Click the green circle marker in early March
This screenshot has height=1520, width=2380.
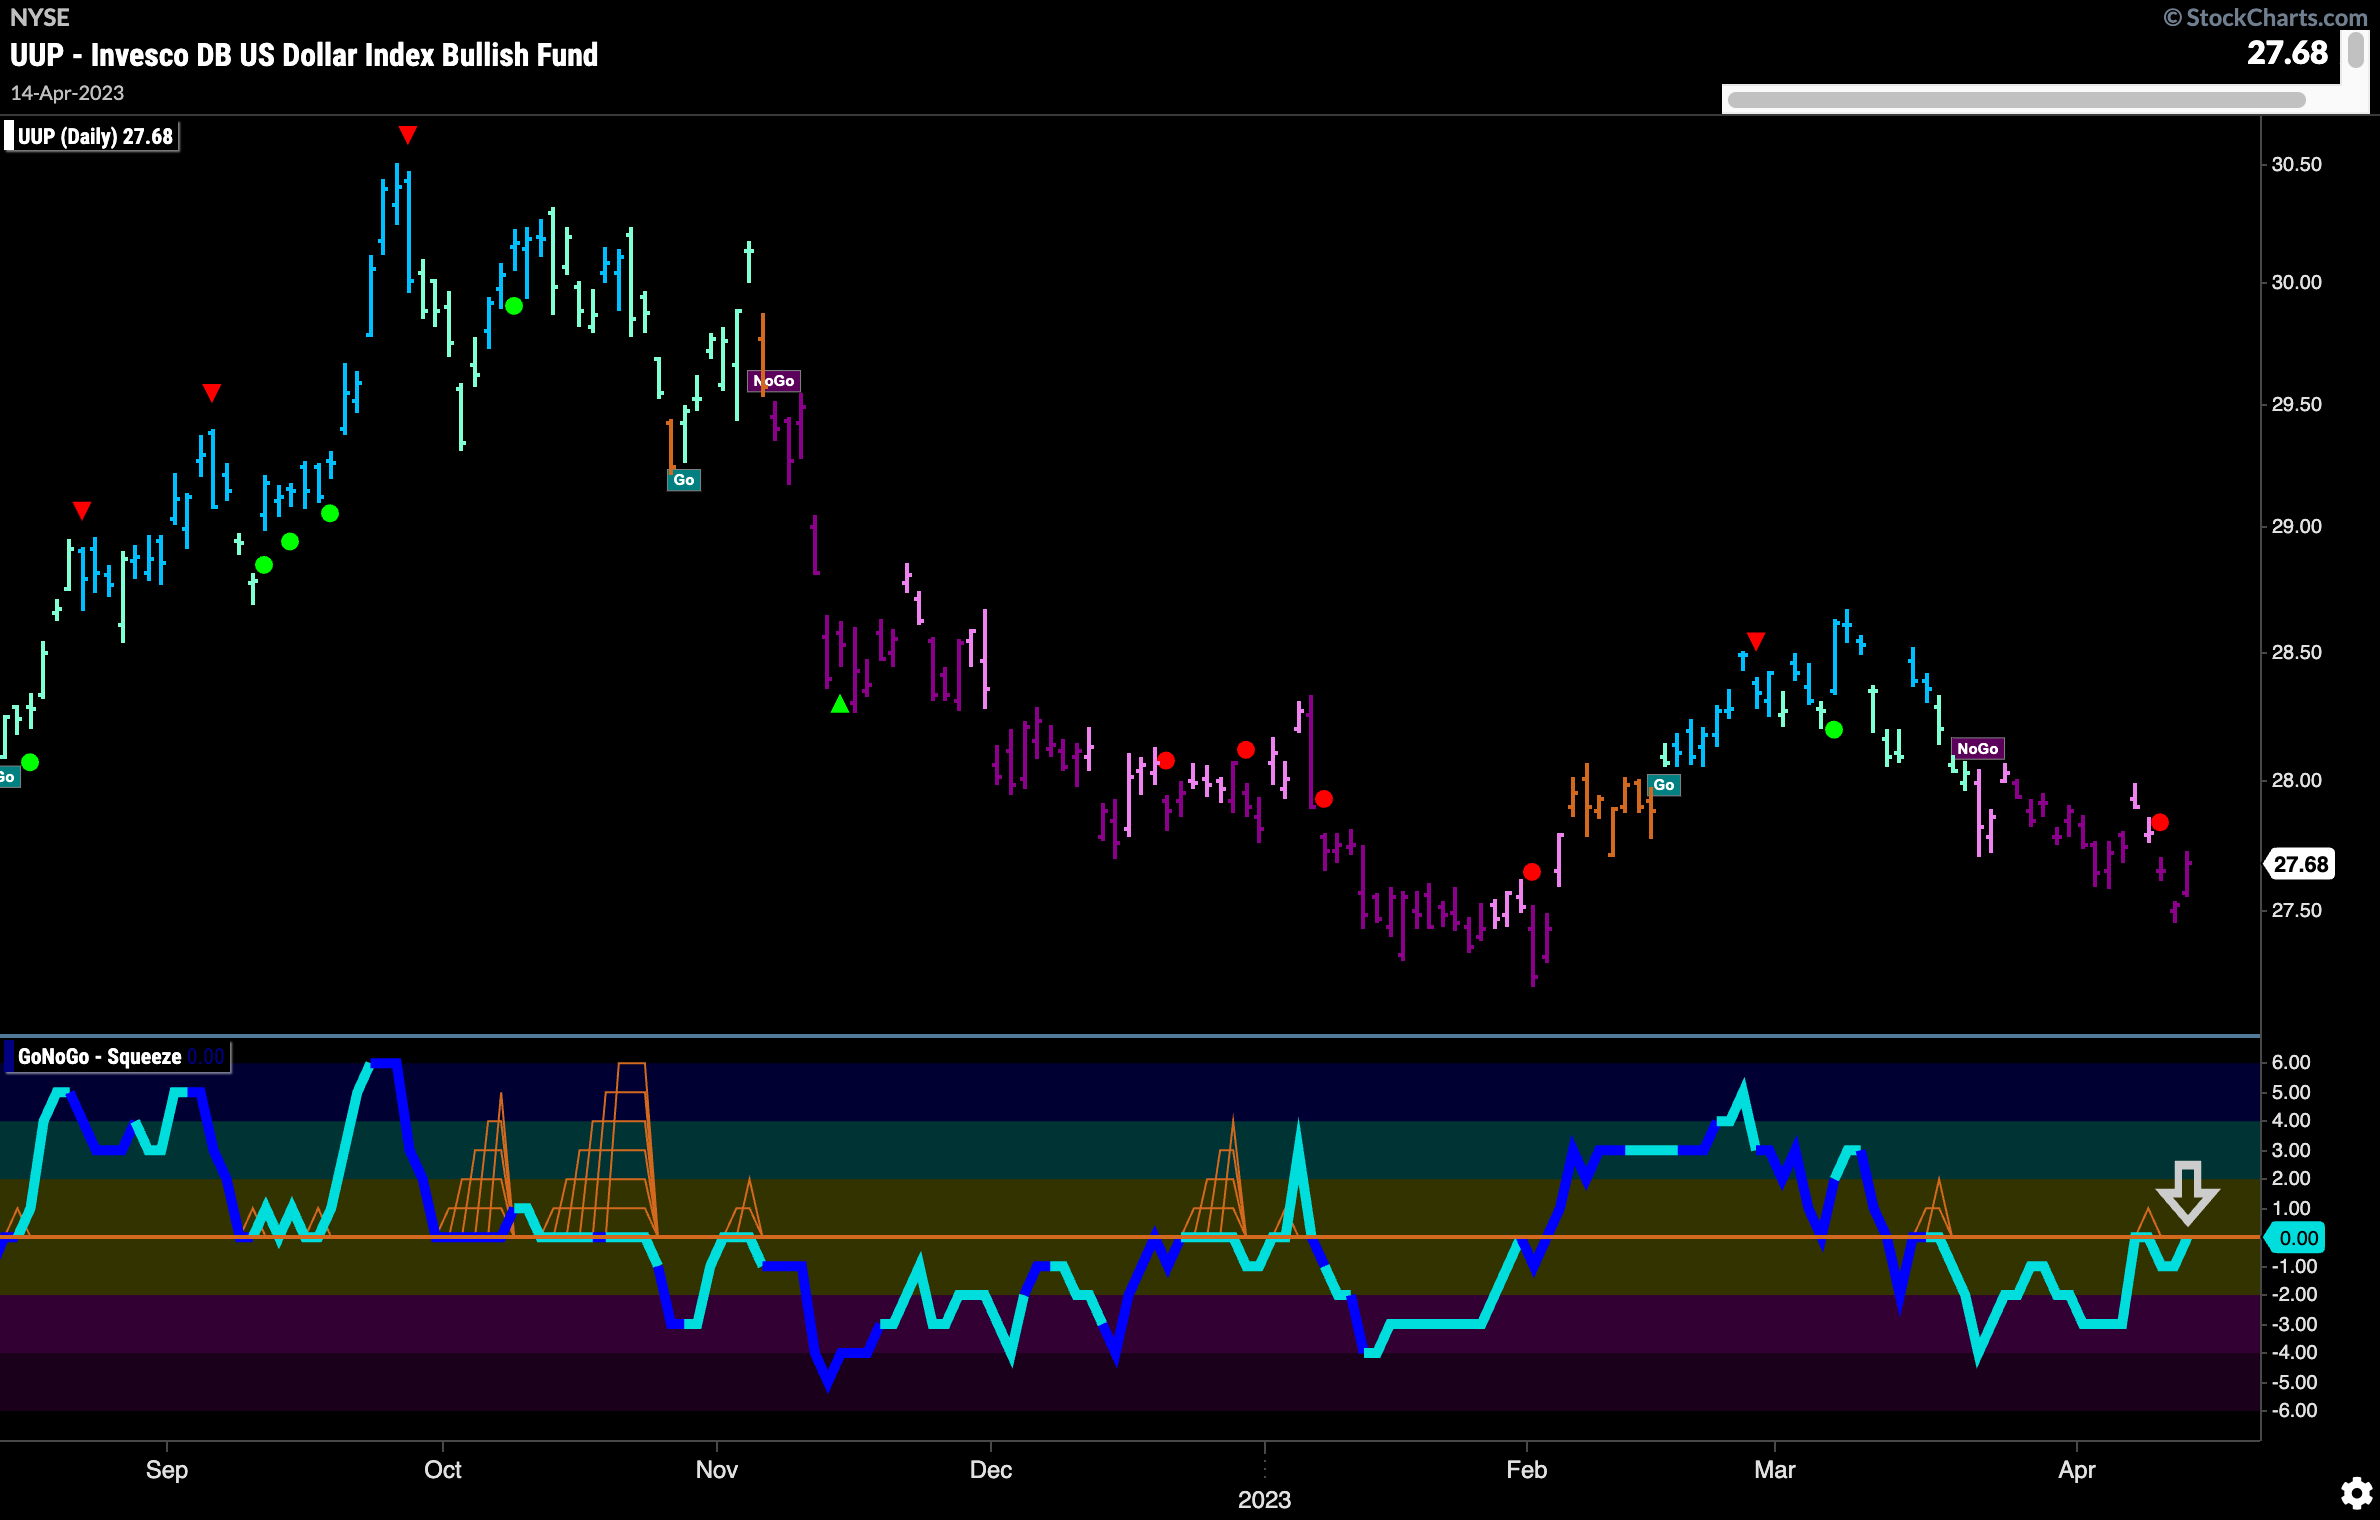tap(1833, 730)
